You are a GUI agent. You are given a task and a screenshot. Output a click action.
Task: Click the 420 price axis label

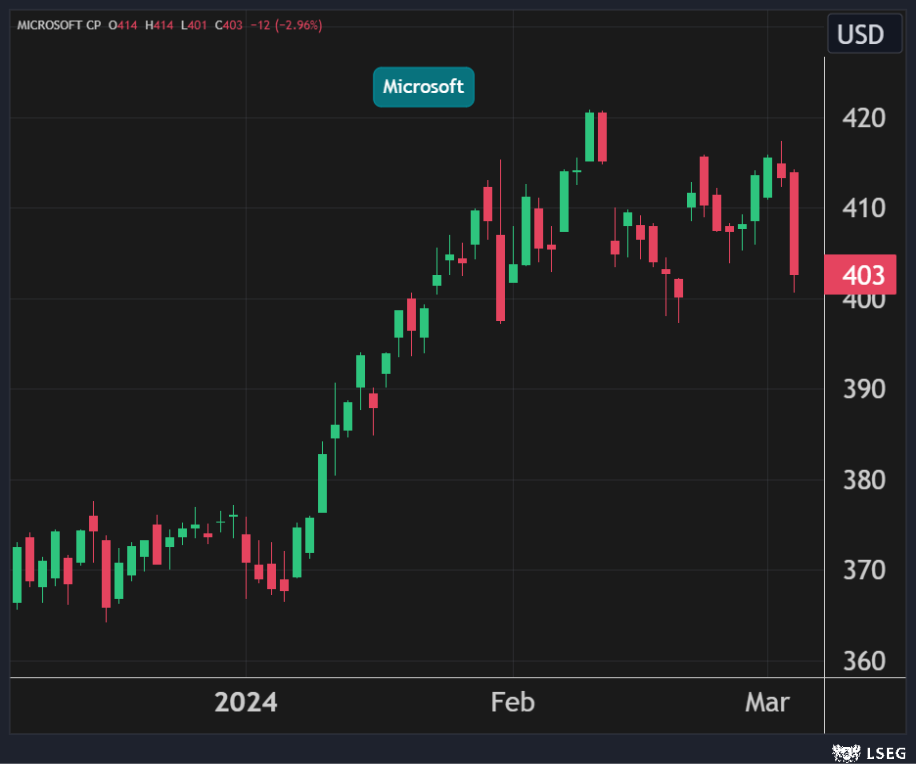(x=864, y=119)
